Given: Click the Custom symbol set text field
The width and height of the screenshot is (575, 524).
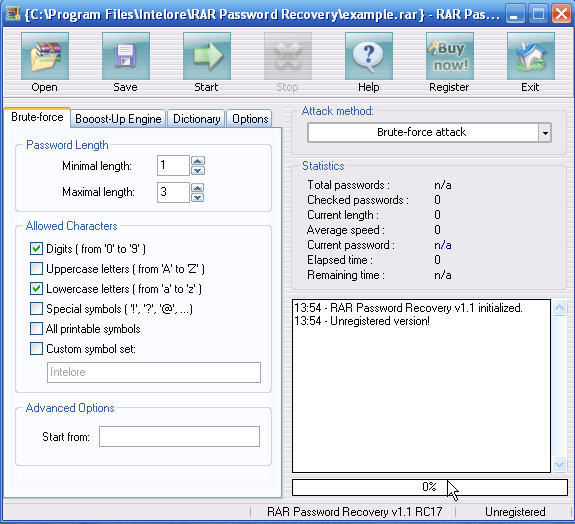Looking at the screenshot, I should tap(154, 372).
